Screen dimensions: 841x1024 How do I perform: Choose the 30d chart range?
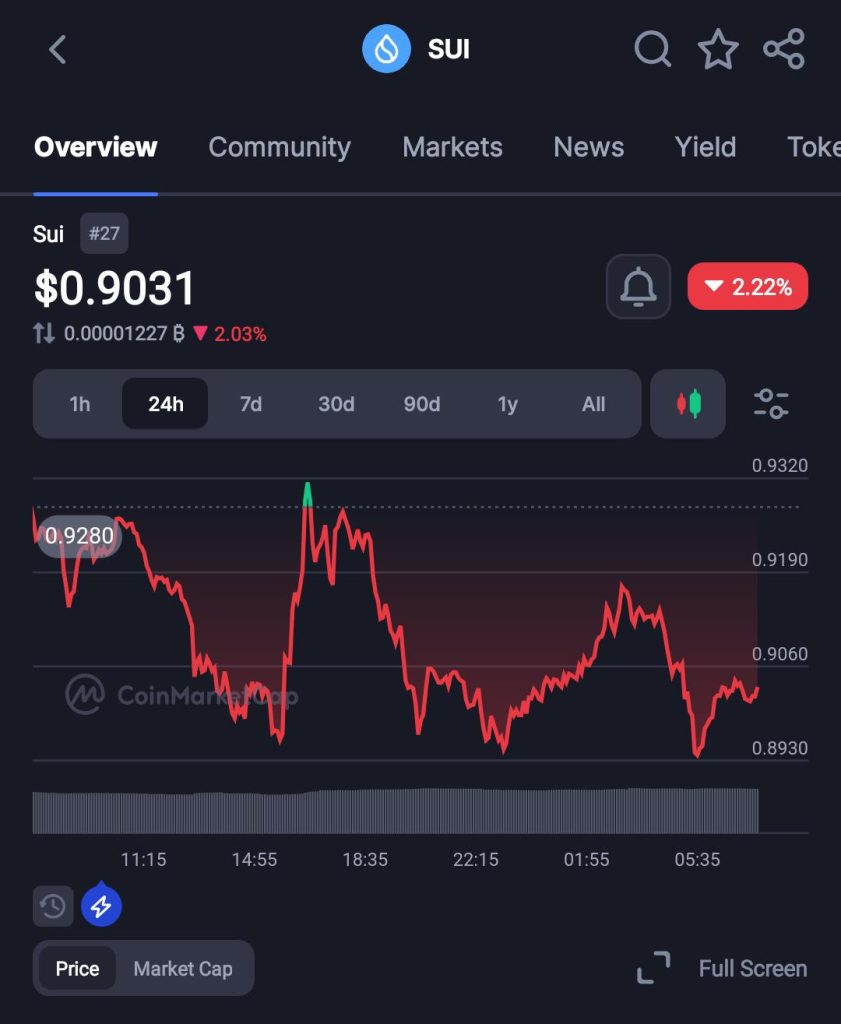click(x=336, y=404)
